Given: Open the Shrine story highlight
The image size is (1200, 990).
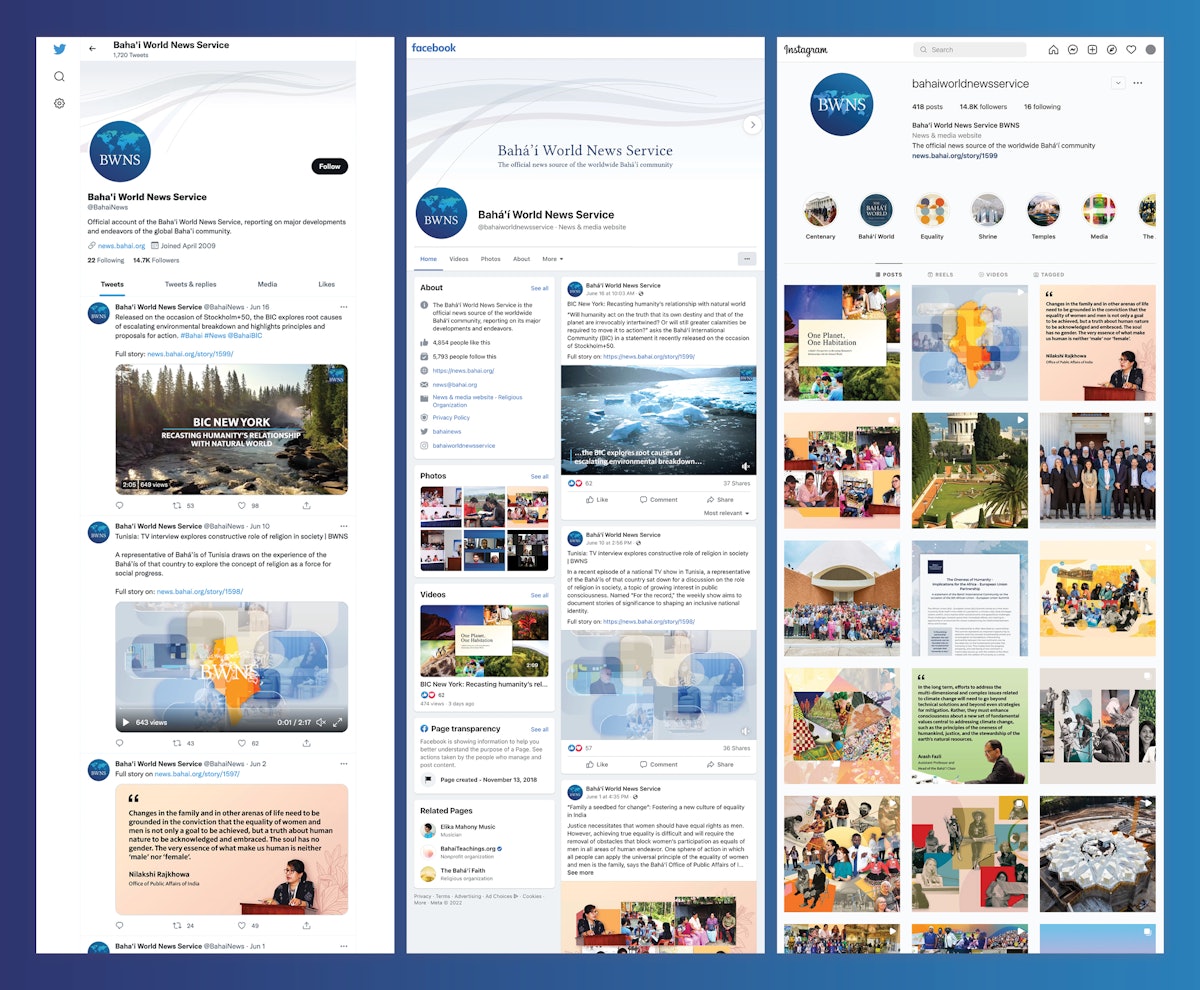Looking at the screenshot, I should pyautogui.click(x=987, y=211).
